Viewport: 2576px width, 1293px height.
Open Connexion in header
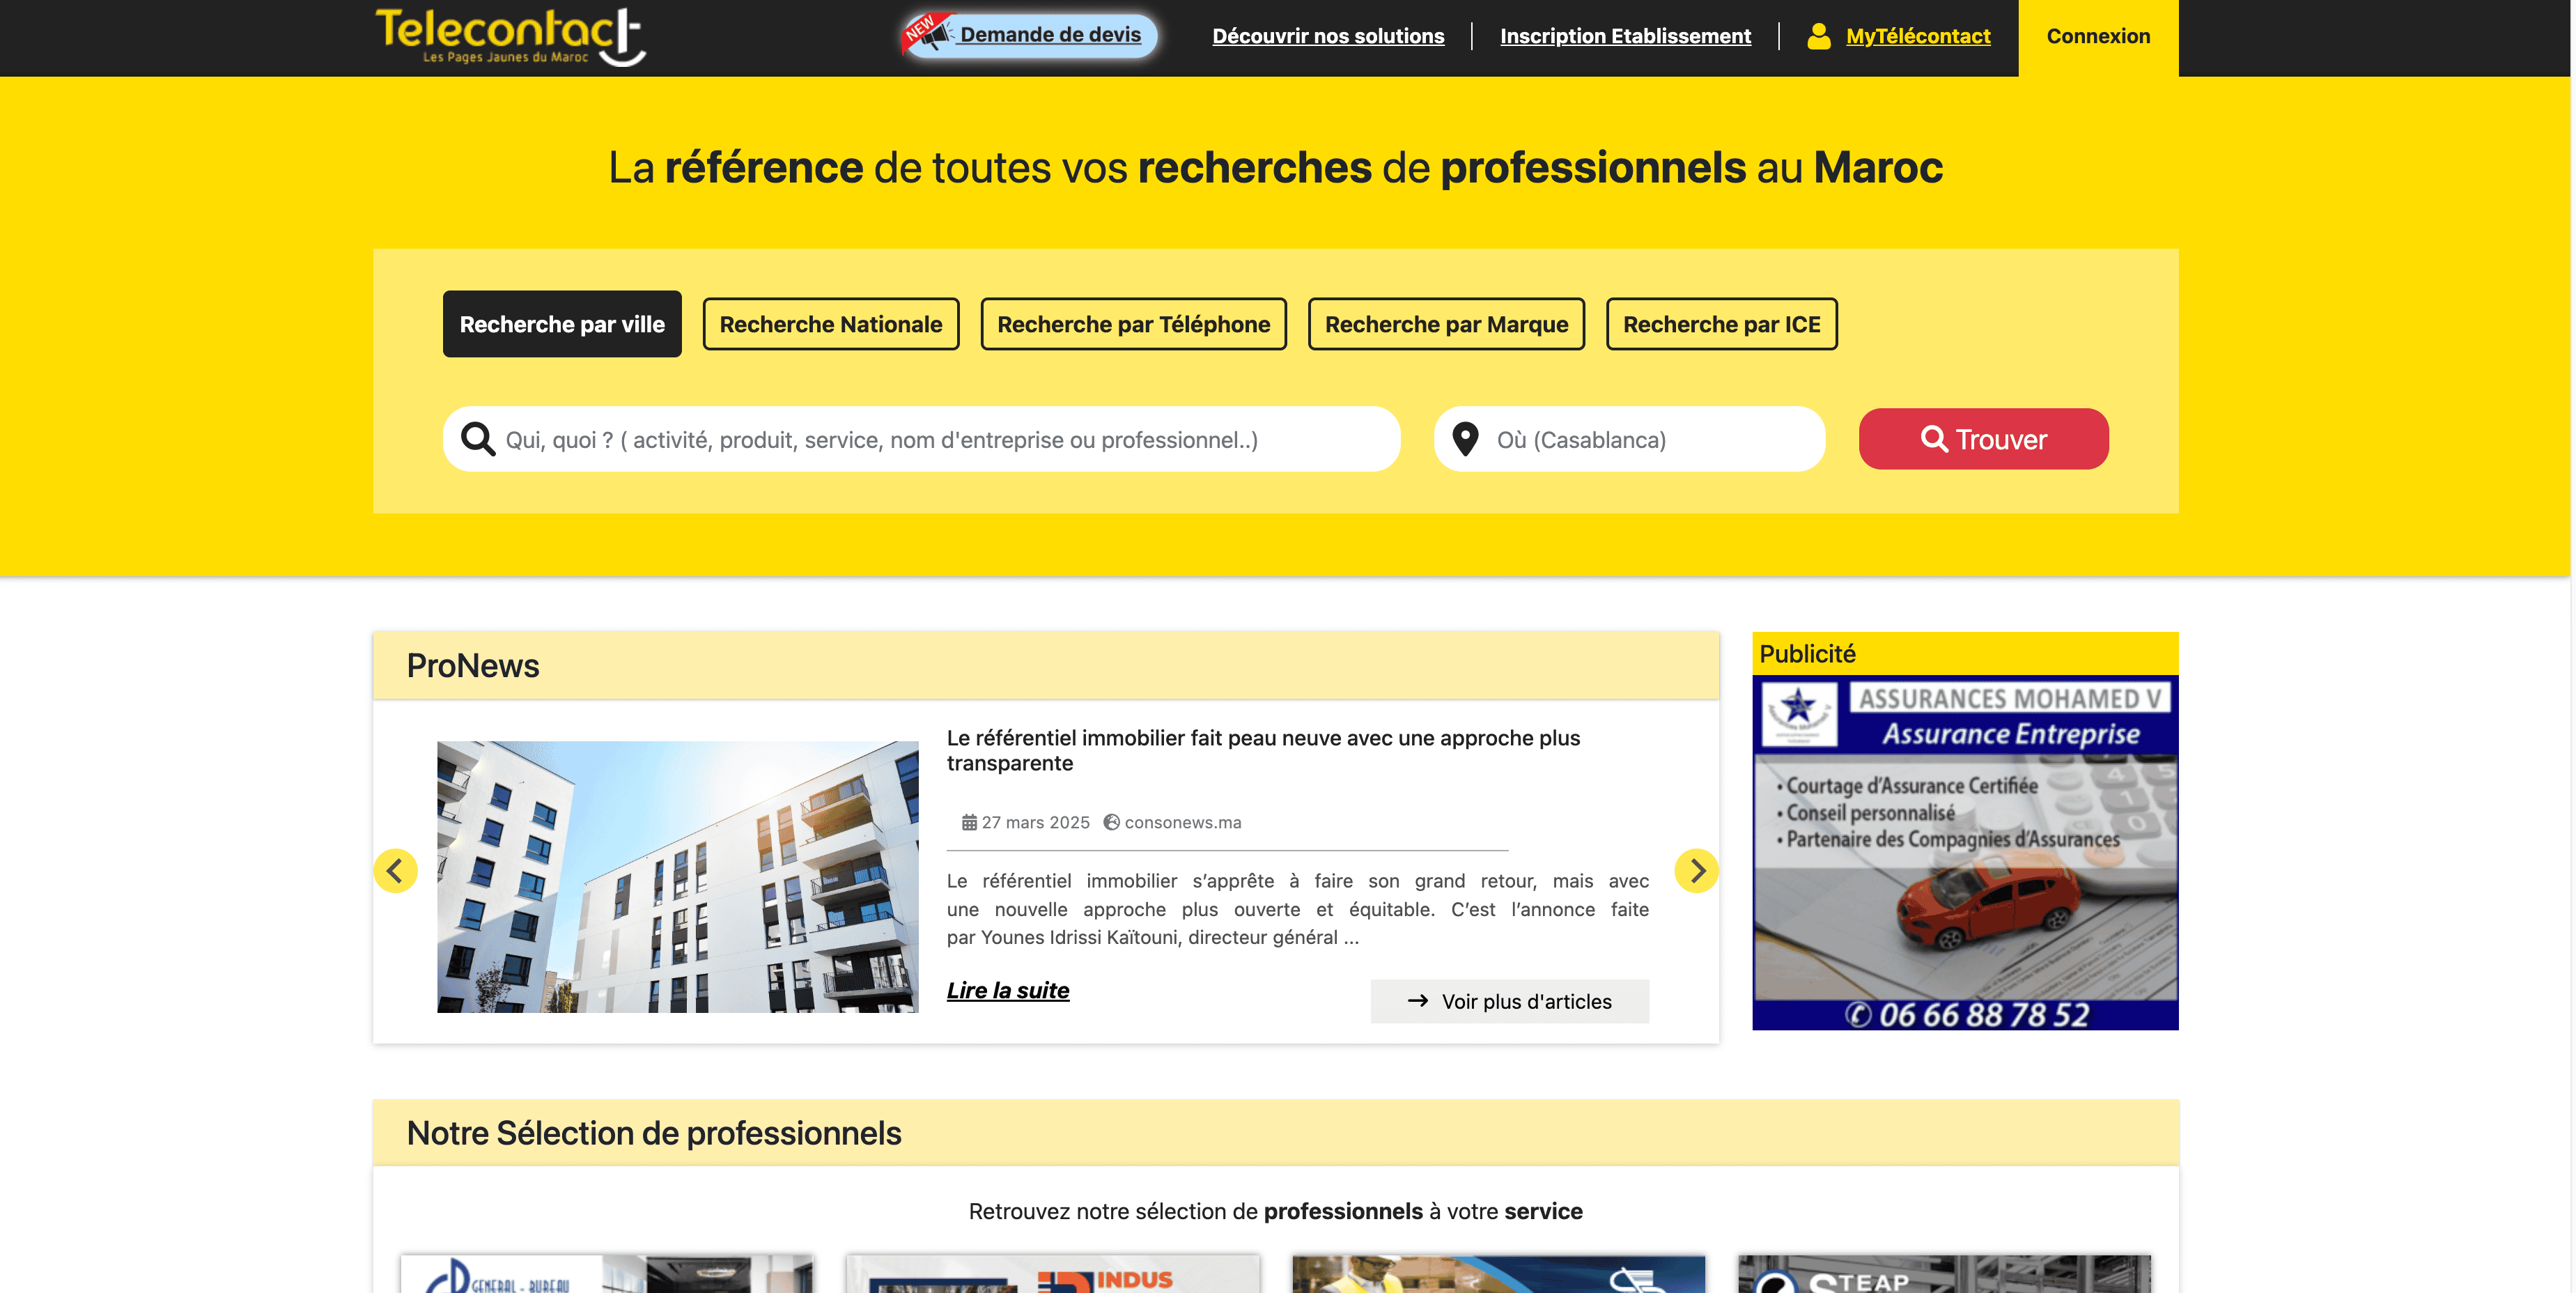(x=2097, y=37)
